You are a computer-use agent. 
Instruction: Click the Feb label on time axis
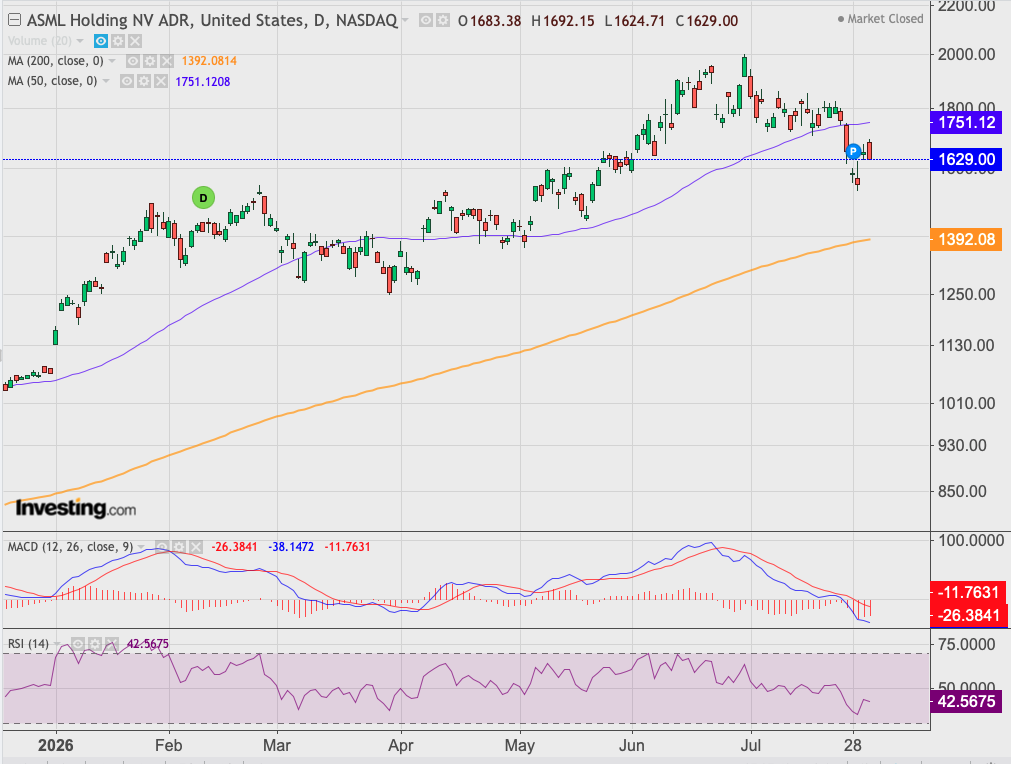168,746
